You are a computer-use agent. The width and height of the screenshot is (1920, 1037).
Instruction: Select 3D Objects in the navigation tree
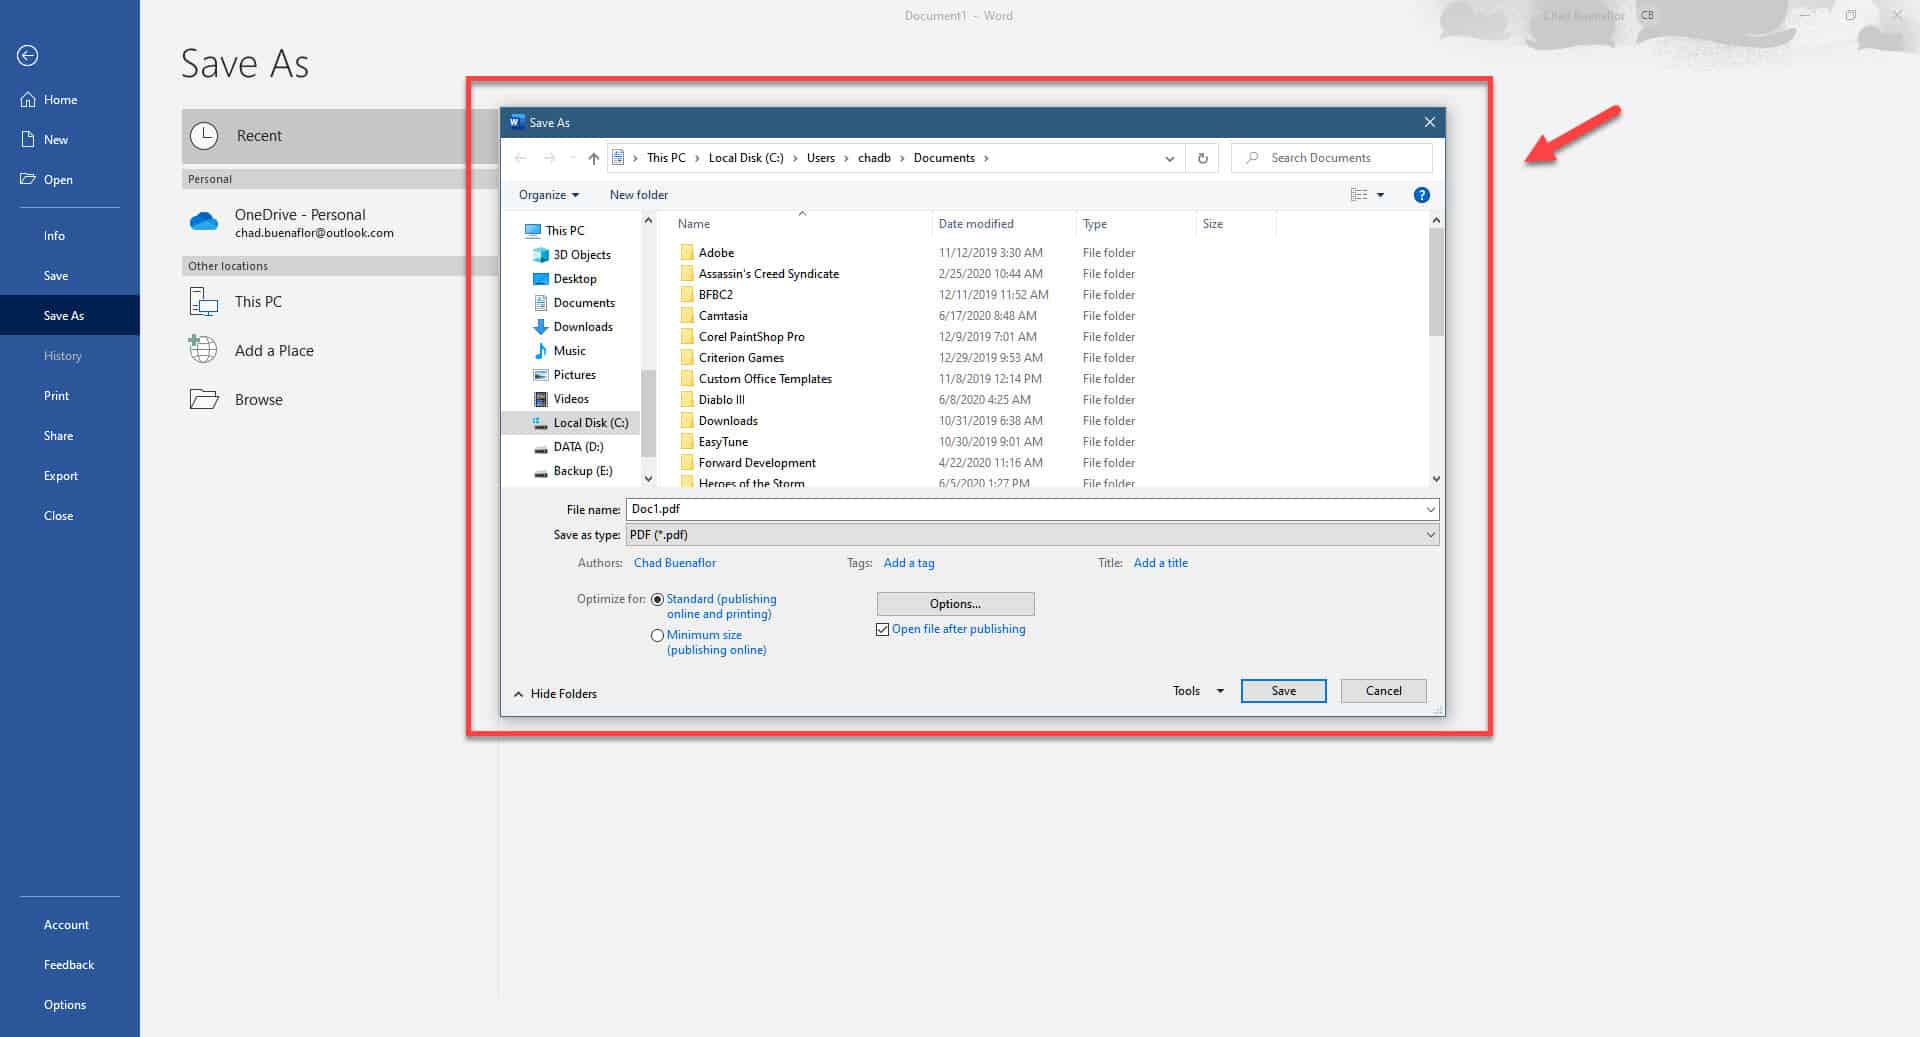click(582, 255)
